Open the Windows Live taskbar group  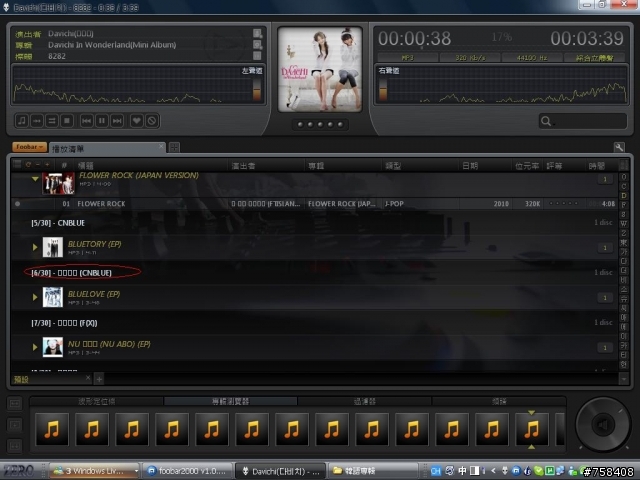(95, 471)
